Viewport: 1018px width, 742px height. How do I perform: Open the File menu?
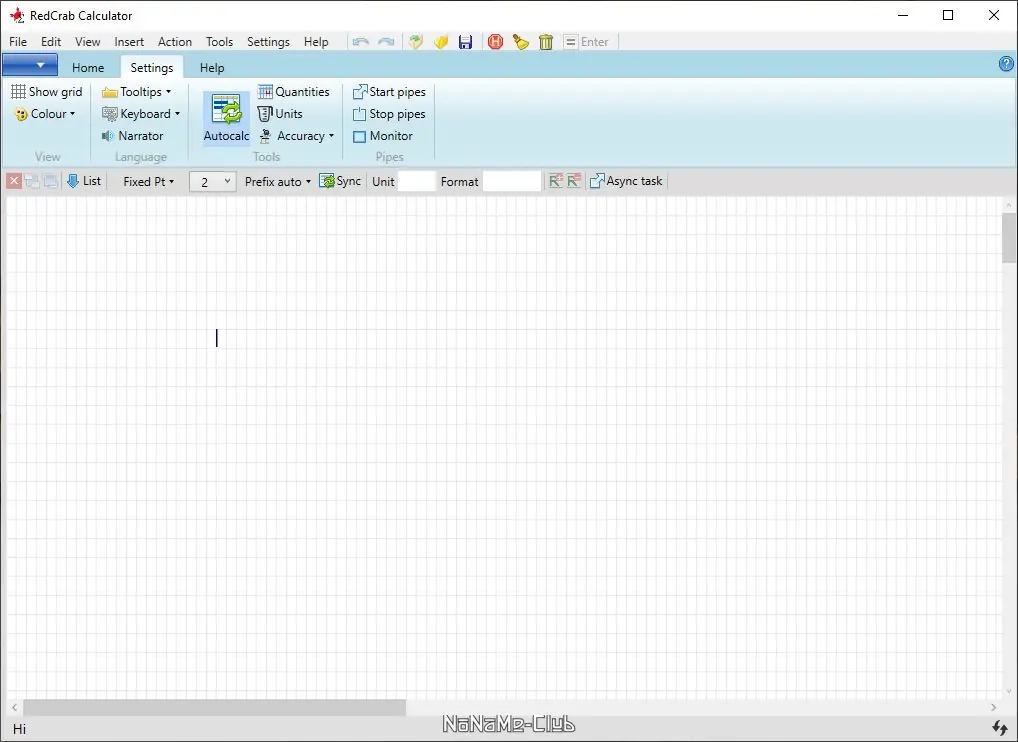pos(18,42)
